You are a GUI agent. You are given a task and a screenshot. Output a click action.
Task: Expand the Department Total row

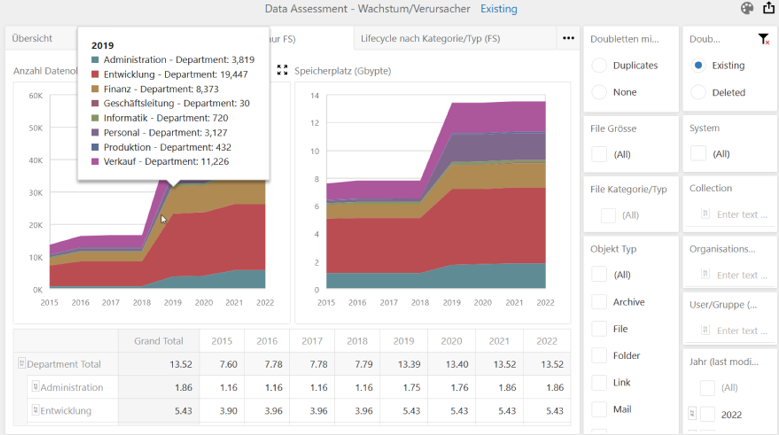[22, 364]
